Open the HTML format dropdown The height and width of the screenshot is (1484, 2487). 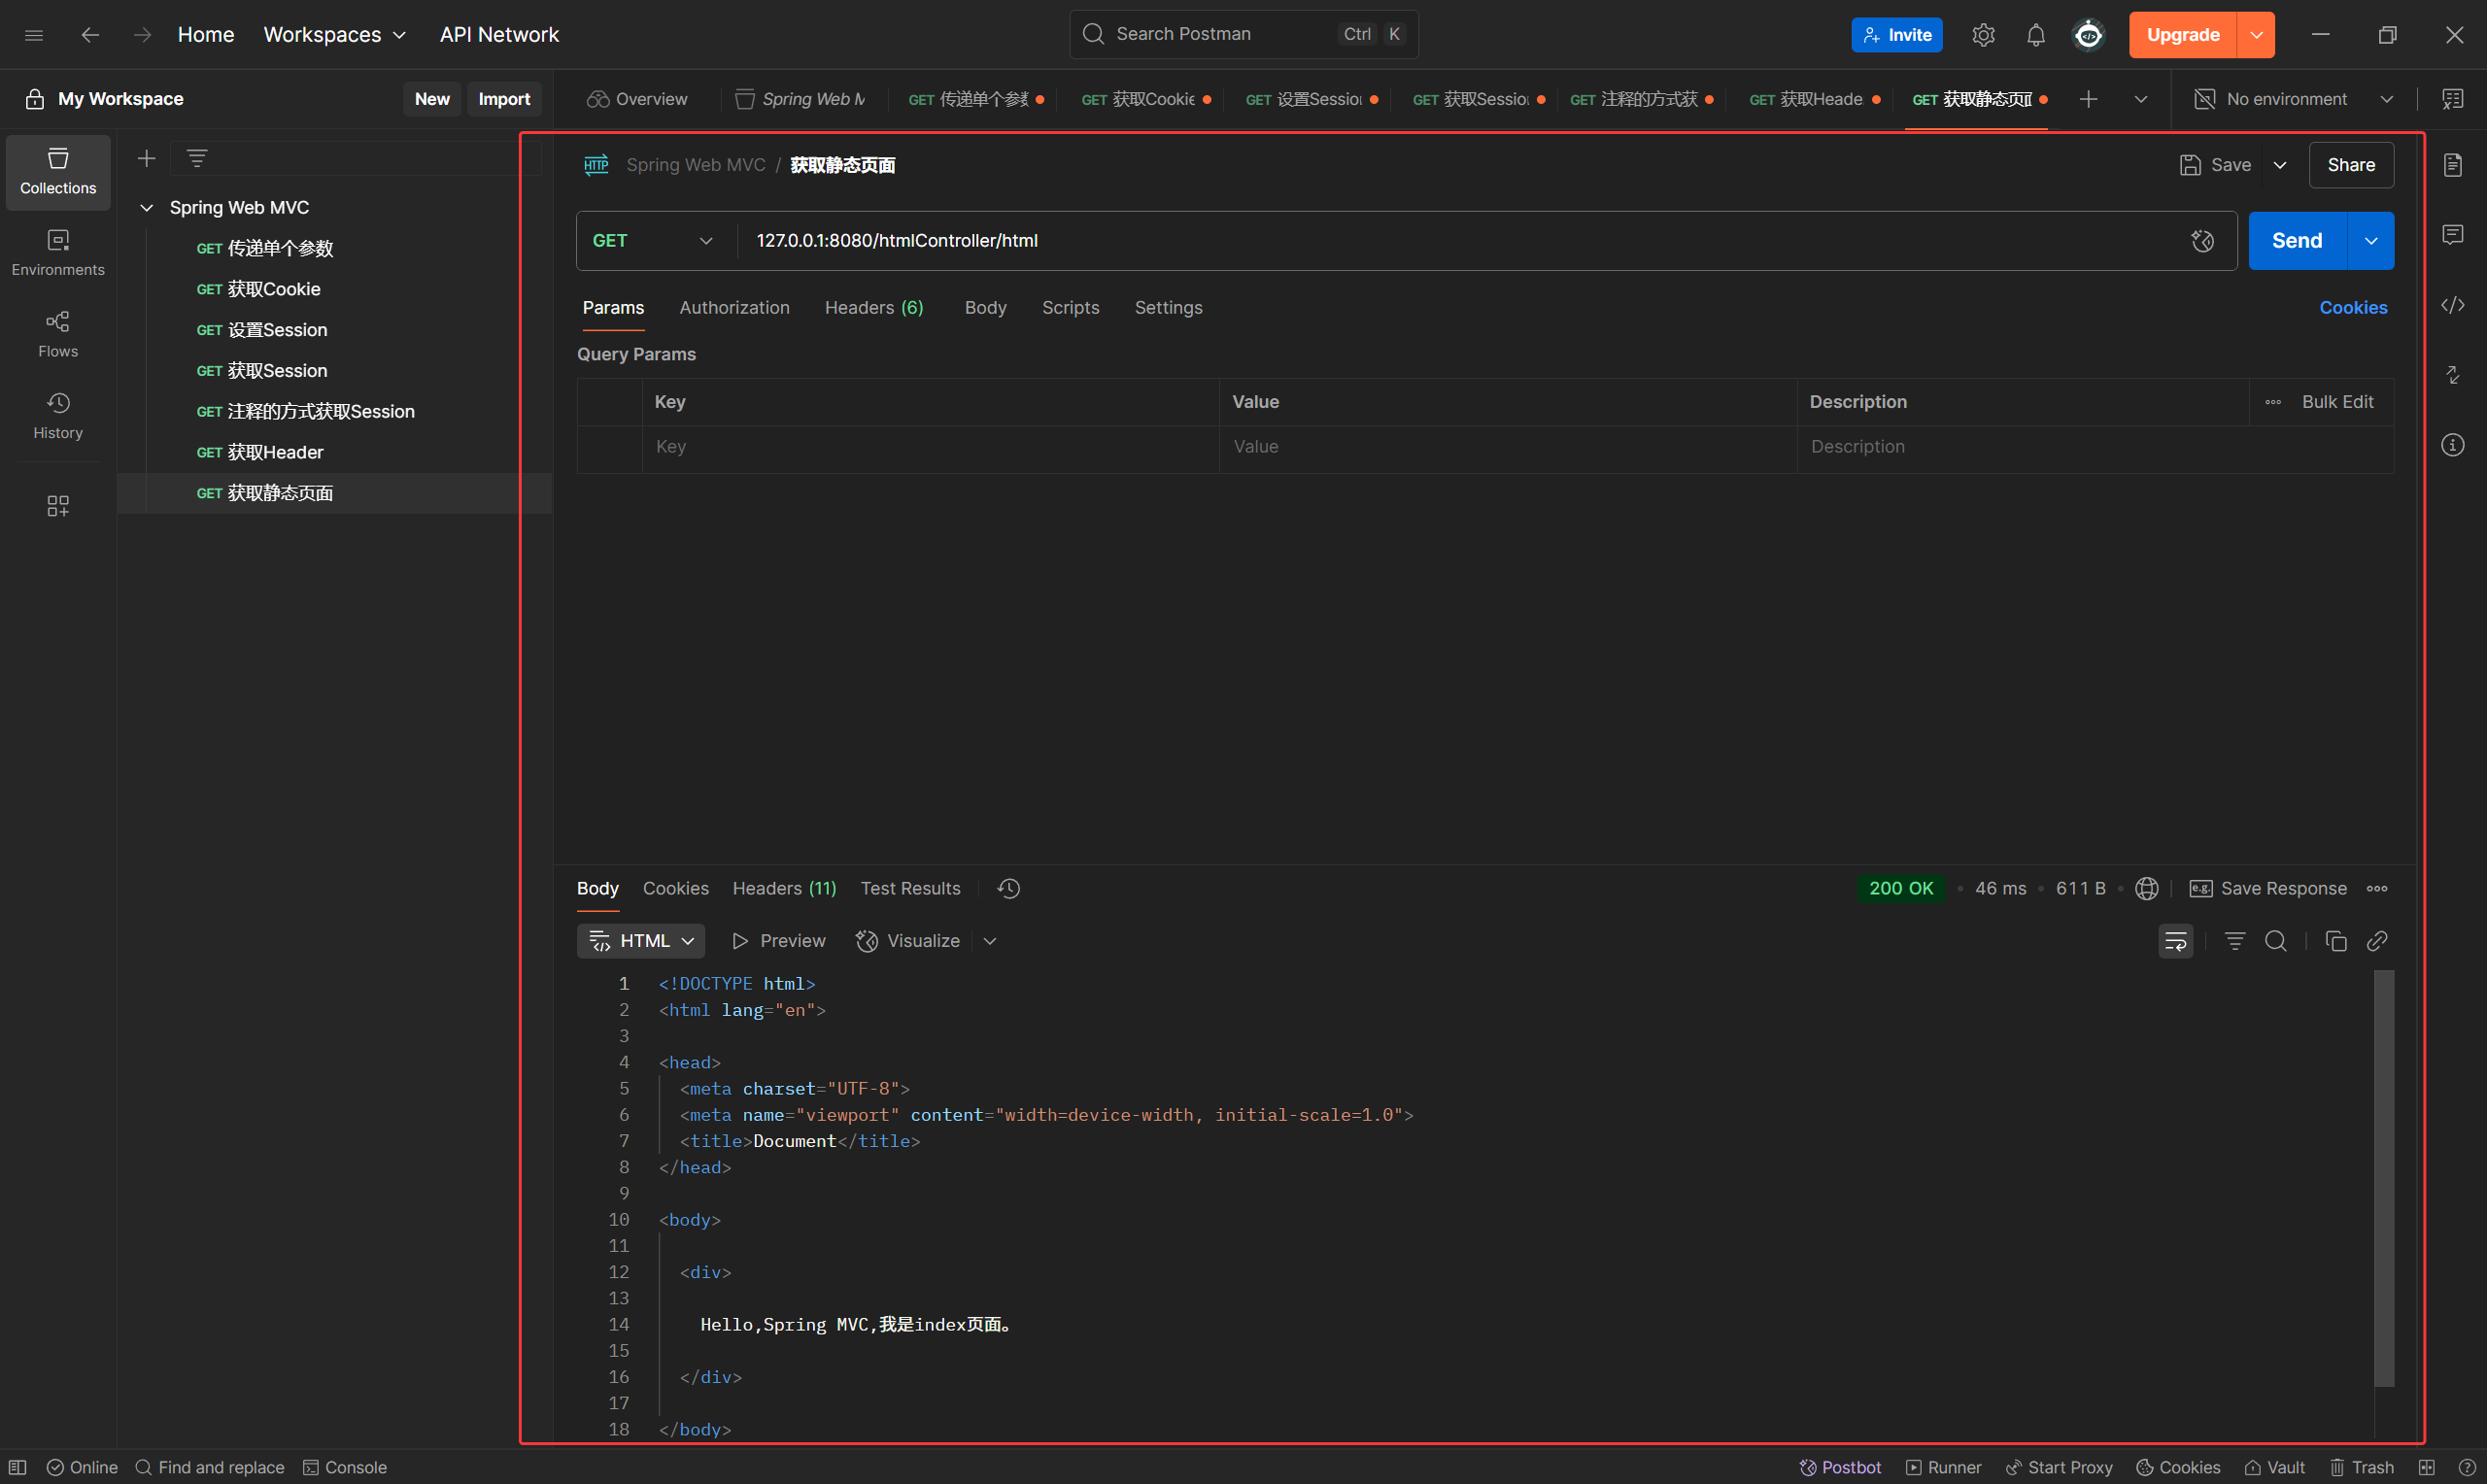(x=641, y=941)
